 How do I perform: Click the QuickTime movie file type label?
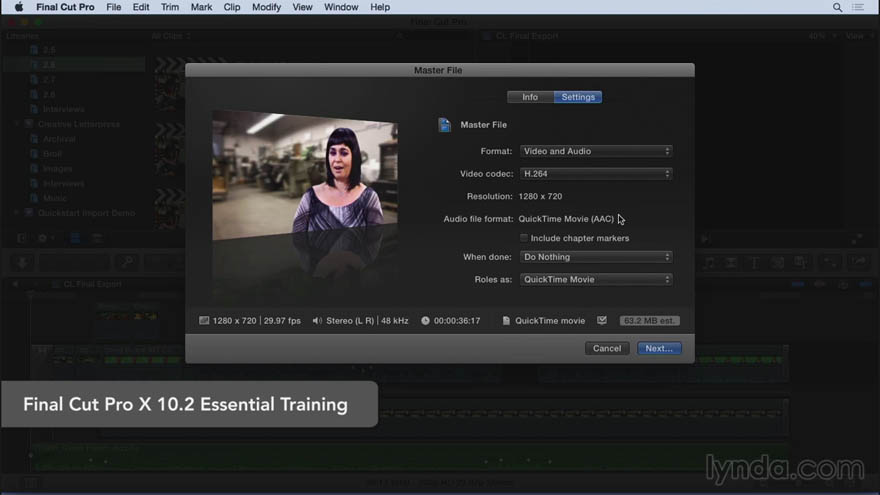coord(549,320)
